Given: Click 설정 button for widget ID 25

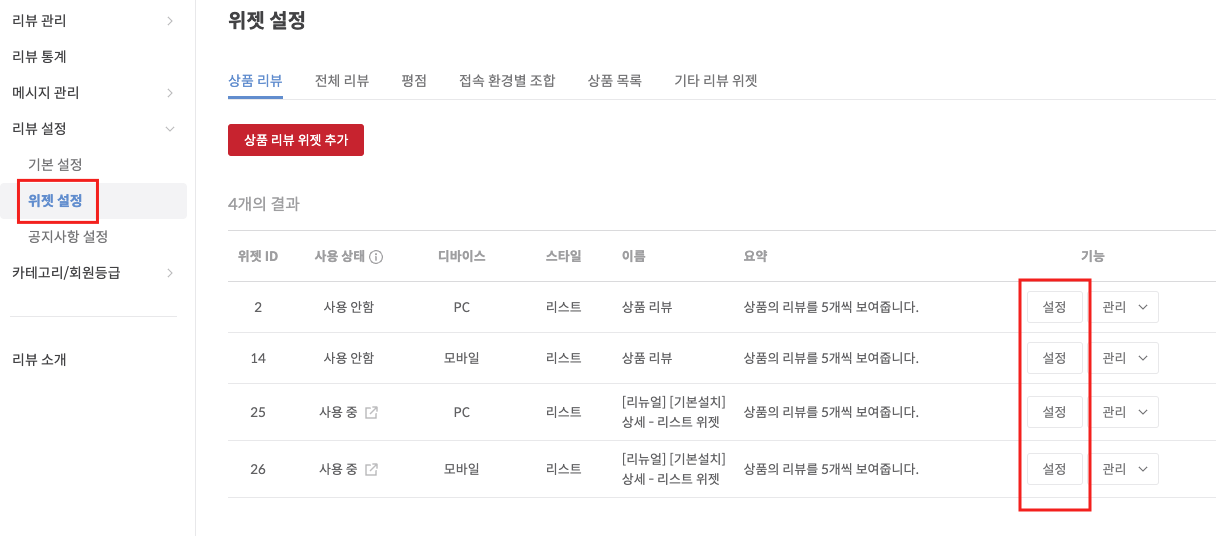Looking at the screenshot, I should click(1055, 412).
